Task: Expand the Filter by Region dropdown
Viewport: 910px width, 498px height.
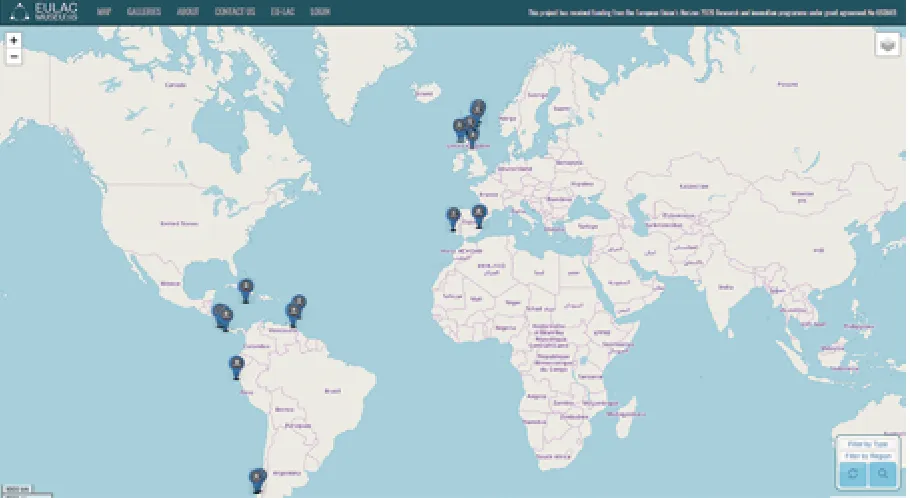Action: point(868,456)
